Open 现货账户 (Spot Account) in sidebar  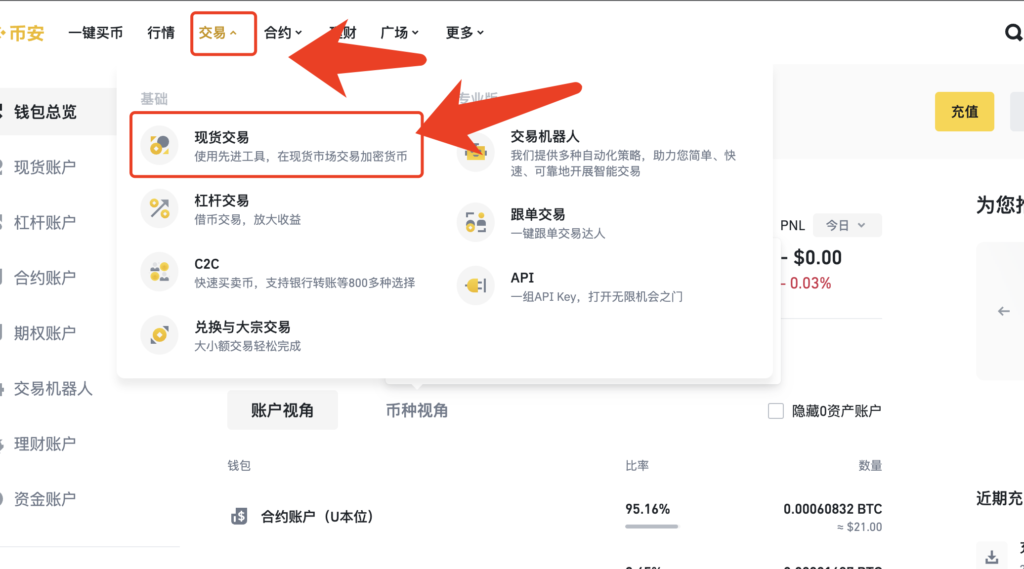(45, 167)
